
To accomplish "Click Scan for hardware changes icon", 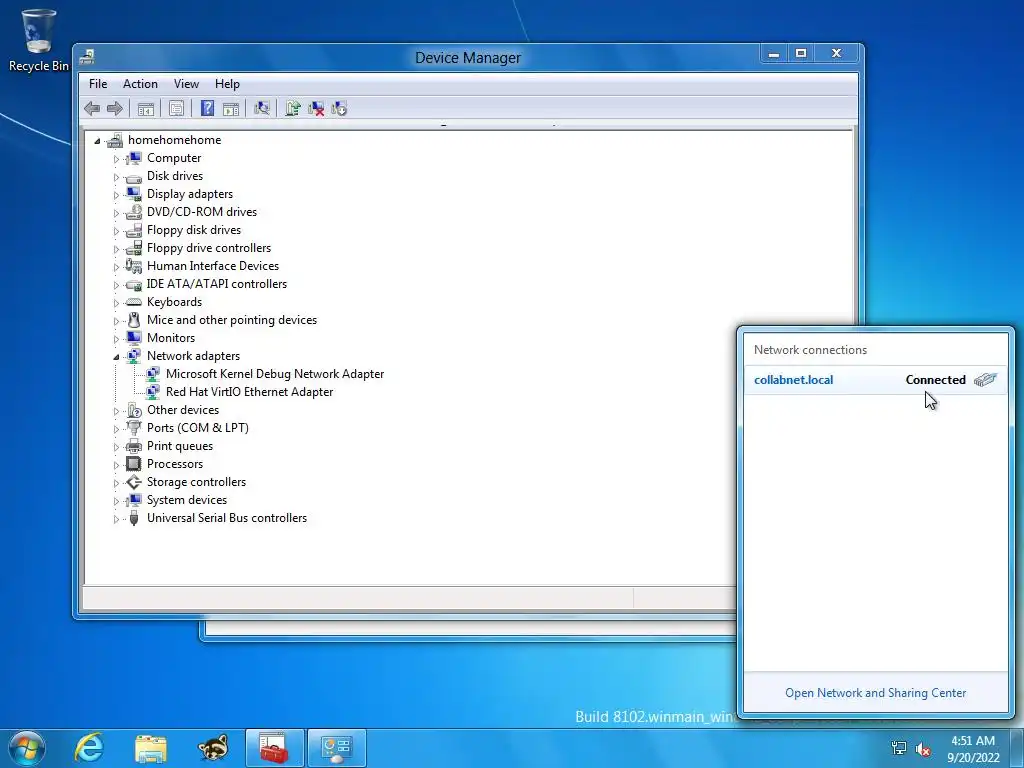I will pos(262,108).
